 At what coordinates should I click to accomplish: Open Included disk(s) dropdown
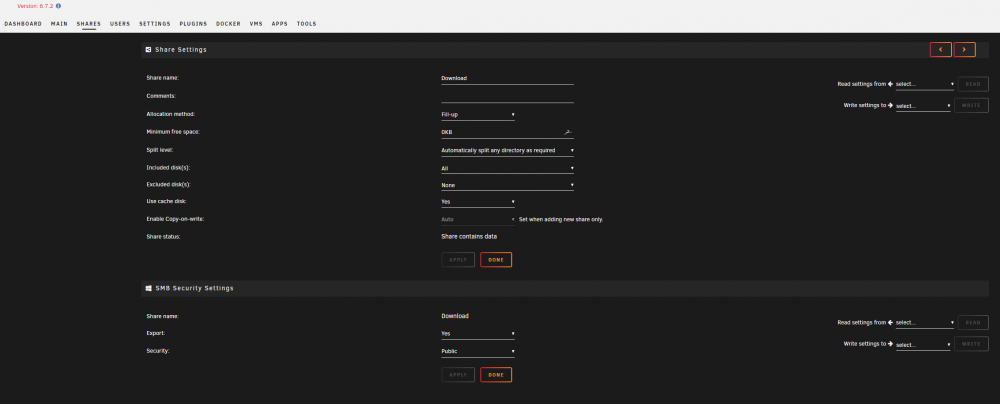click(x=508, y=168)
